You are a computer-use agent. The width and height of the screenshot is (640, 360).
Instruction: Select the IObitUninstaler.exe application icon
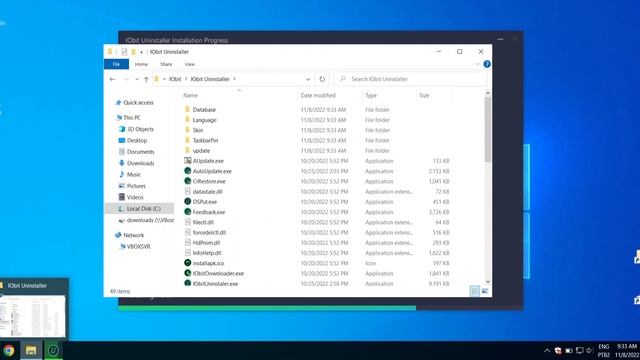click(x=187, y=283)
